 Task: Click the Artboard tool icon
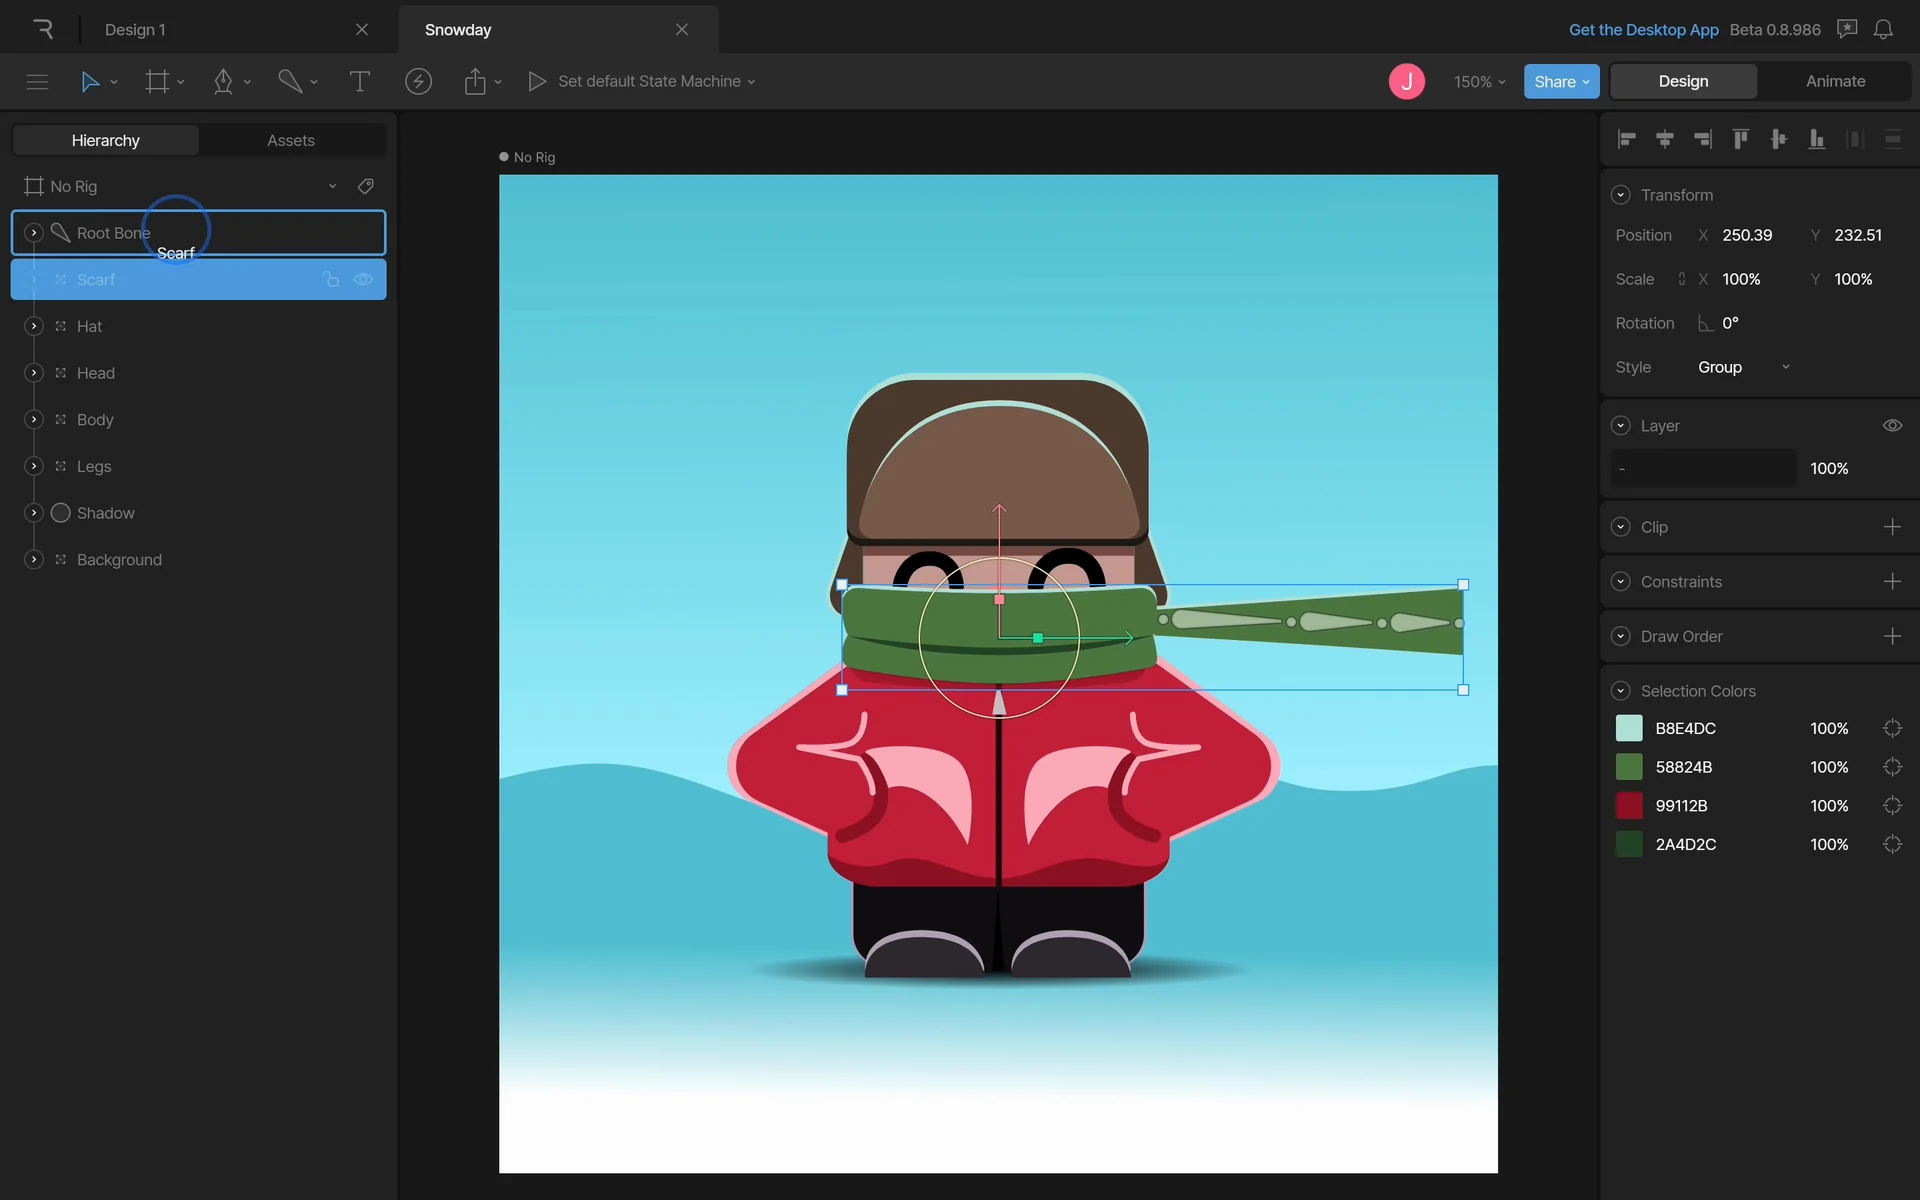pyautogui.click(x=157, y=82)
